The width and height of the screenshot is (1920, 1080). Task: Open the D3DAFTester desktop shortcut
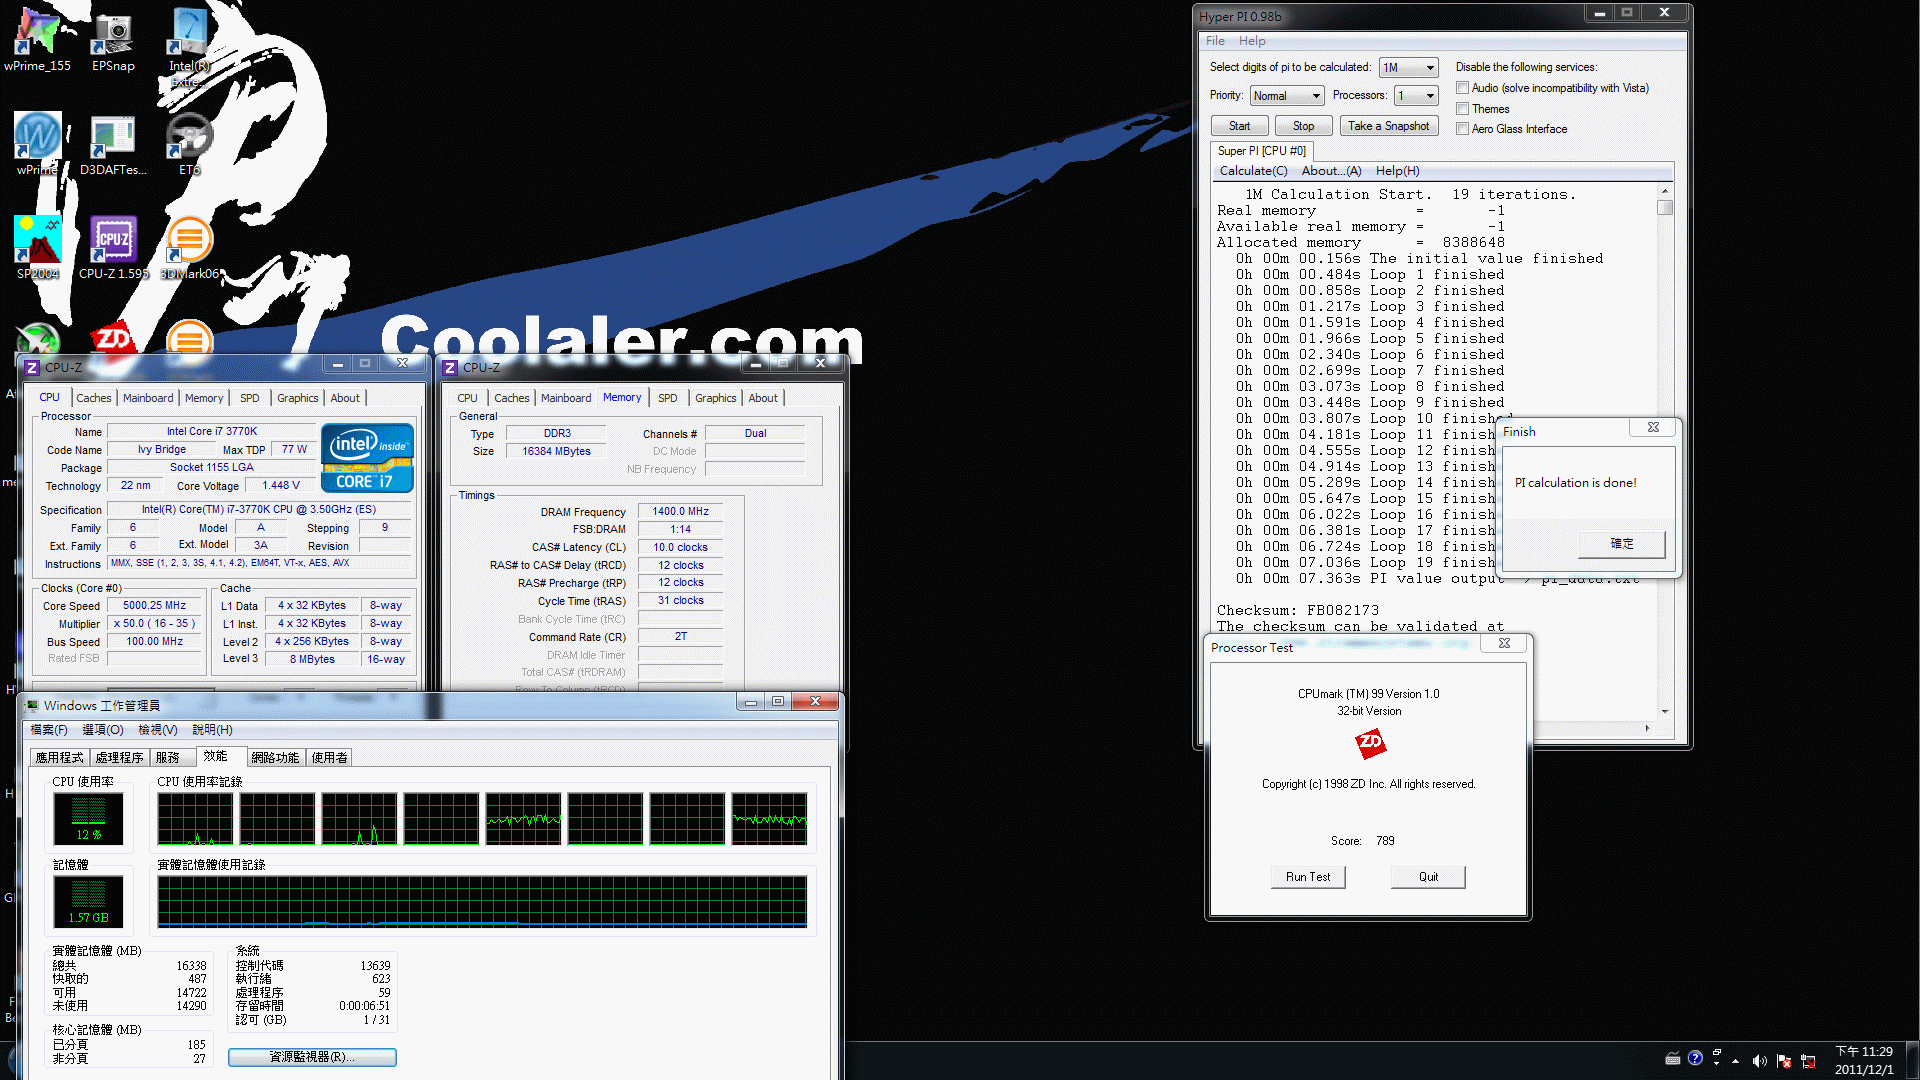point(113,143)
